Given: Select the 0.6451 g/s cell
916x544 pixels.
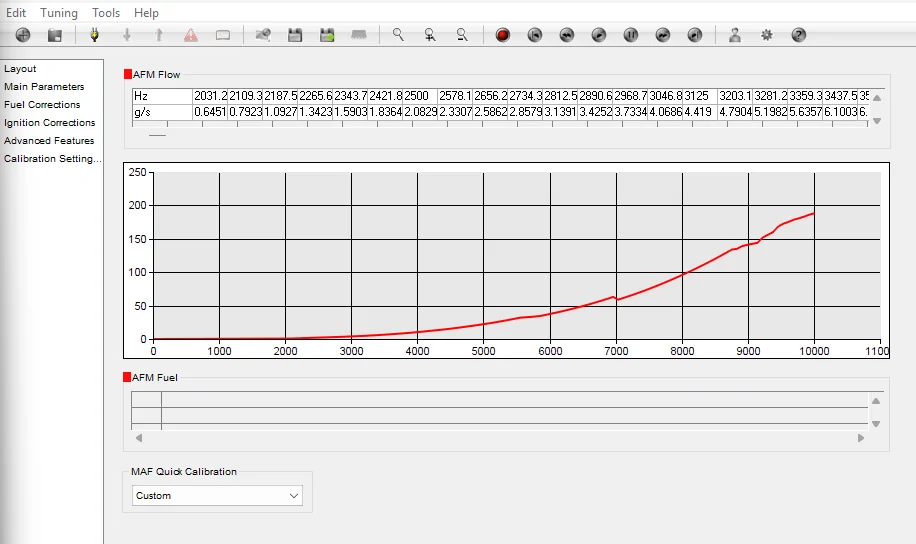Looking at the screenshot, I should pos(210,112).
